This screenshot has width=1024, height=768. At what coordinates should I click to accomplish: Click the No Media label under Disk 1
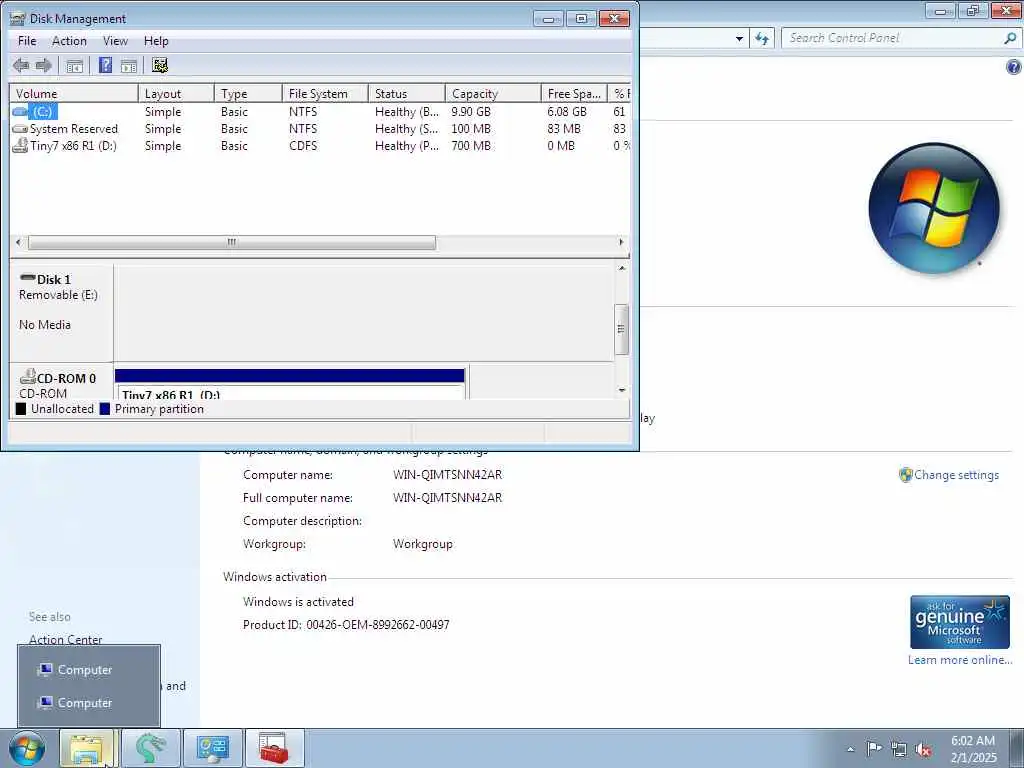(44, 325)
